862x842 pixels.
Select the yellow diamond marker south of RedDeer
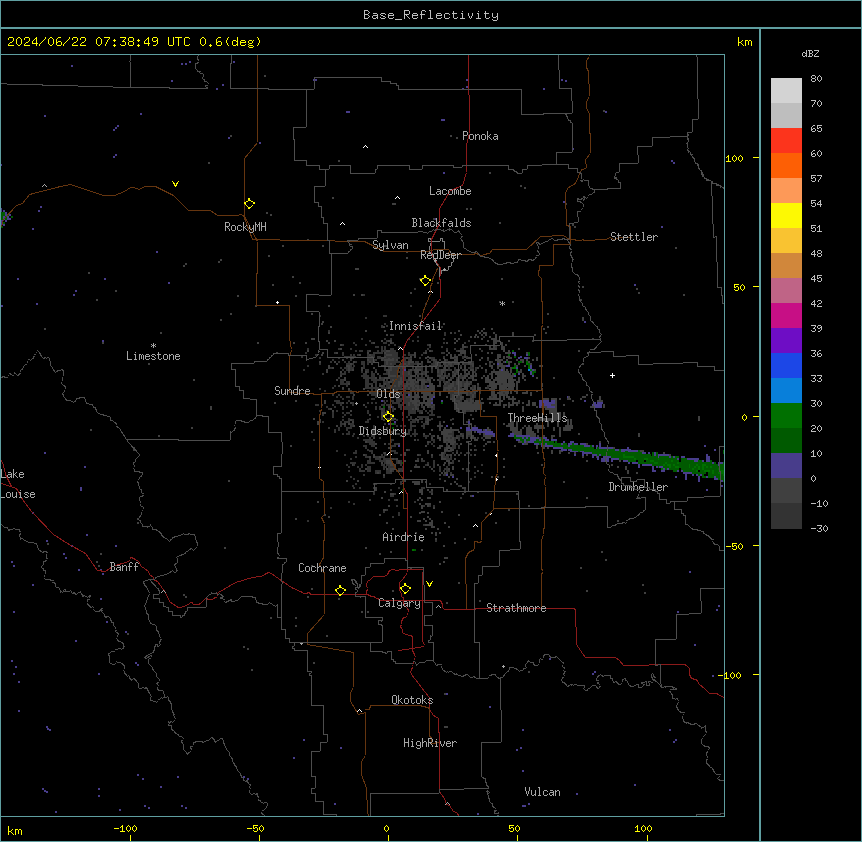tap(426, 281)
